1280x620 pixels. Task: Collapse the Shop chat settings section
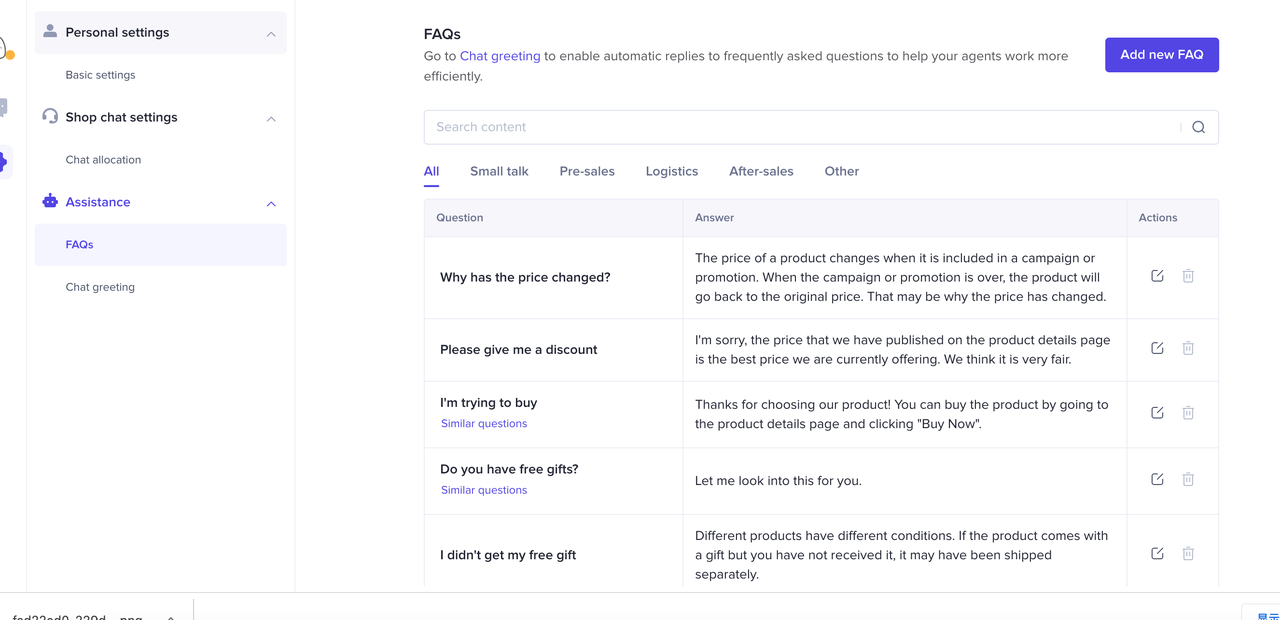coord(271,118)
